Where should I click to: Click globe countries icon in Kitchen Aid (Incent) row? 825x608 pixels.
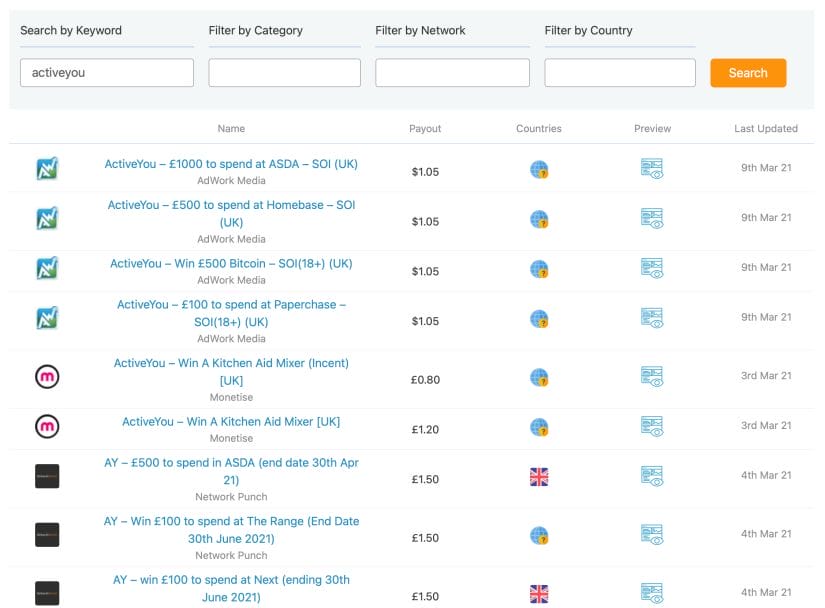click(539, 377)
